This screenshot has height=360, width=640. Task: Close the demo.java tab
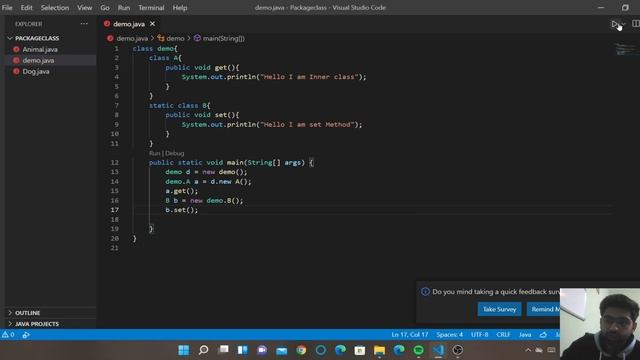(x=152, y=24)
